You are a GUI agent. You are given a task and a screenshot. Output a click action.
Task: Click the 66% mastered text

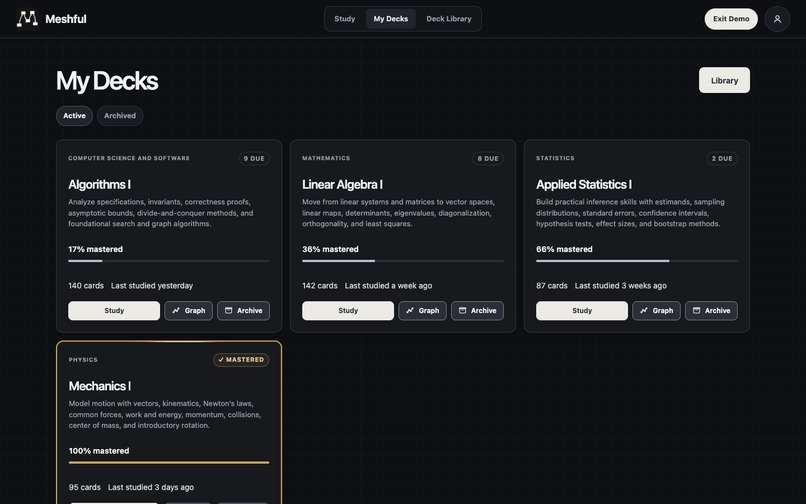564,249
